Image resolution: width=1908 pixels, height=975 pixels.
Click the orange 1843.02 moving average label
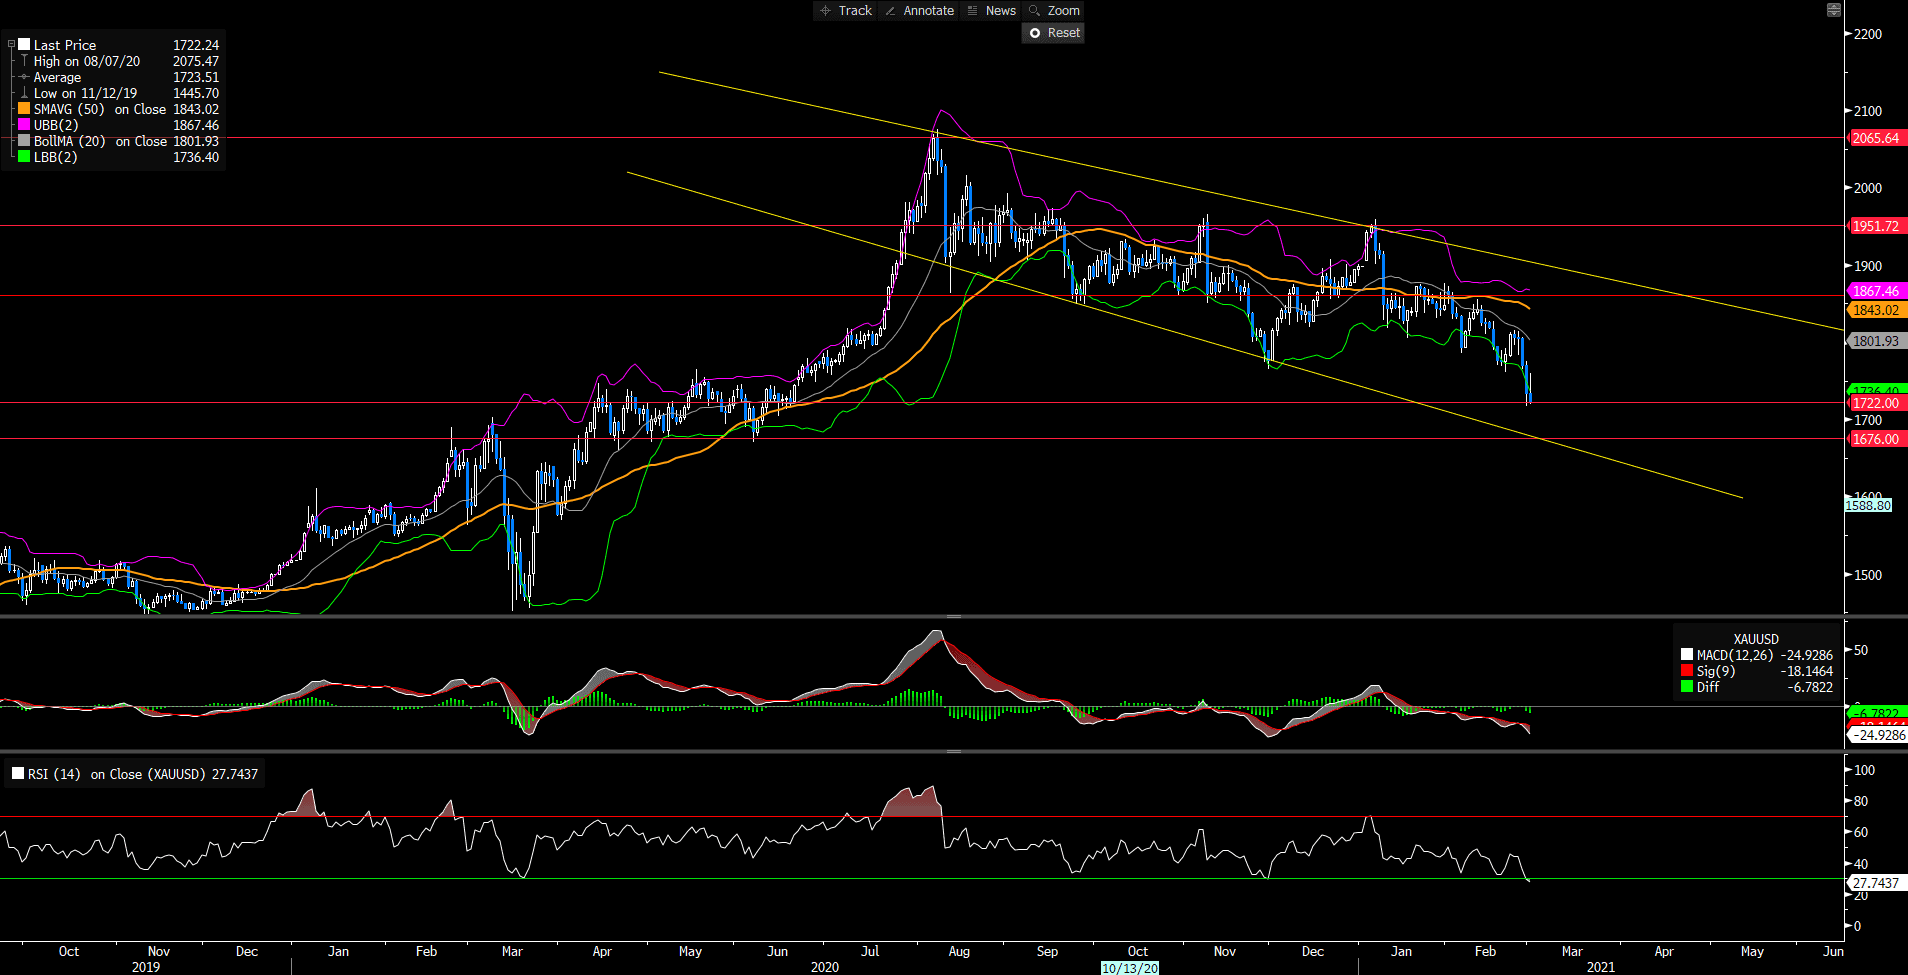(1878, 310)
